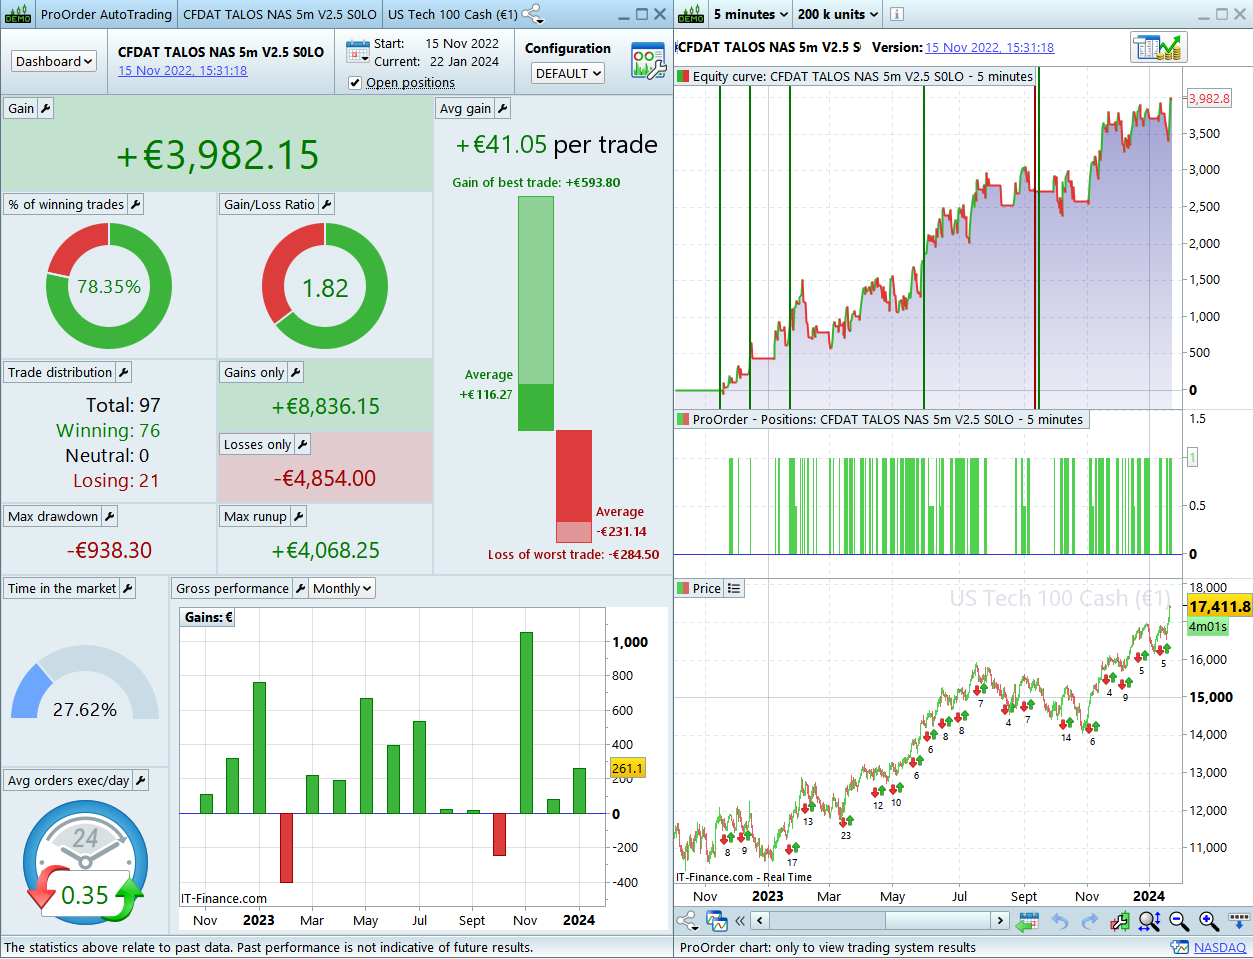Zoom in the chart with plus magnifier
Image resolution: width=1253 pixels, height=959 pixels.
click(x=1209, y=921)
